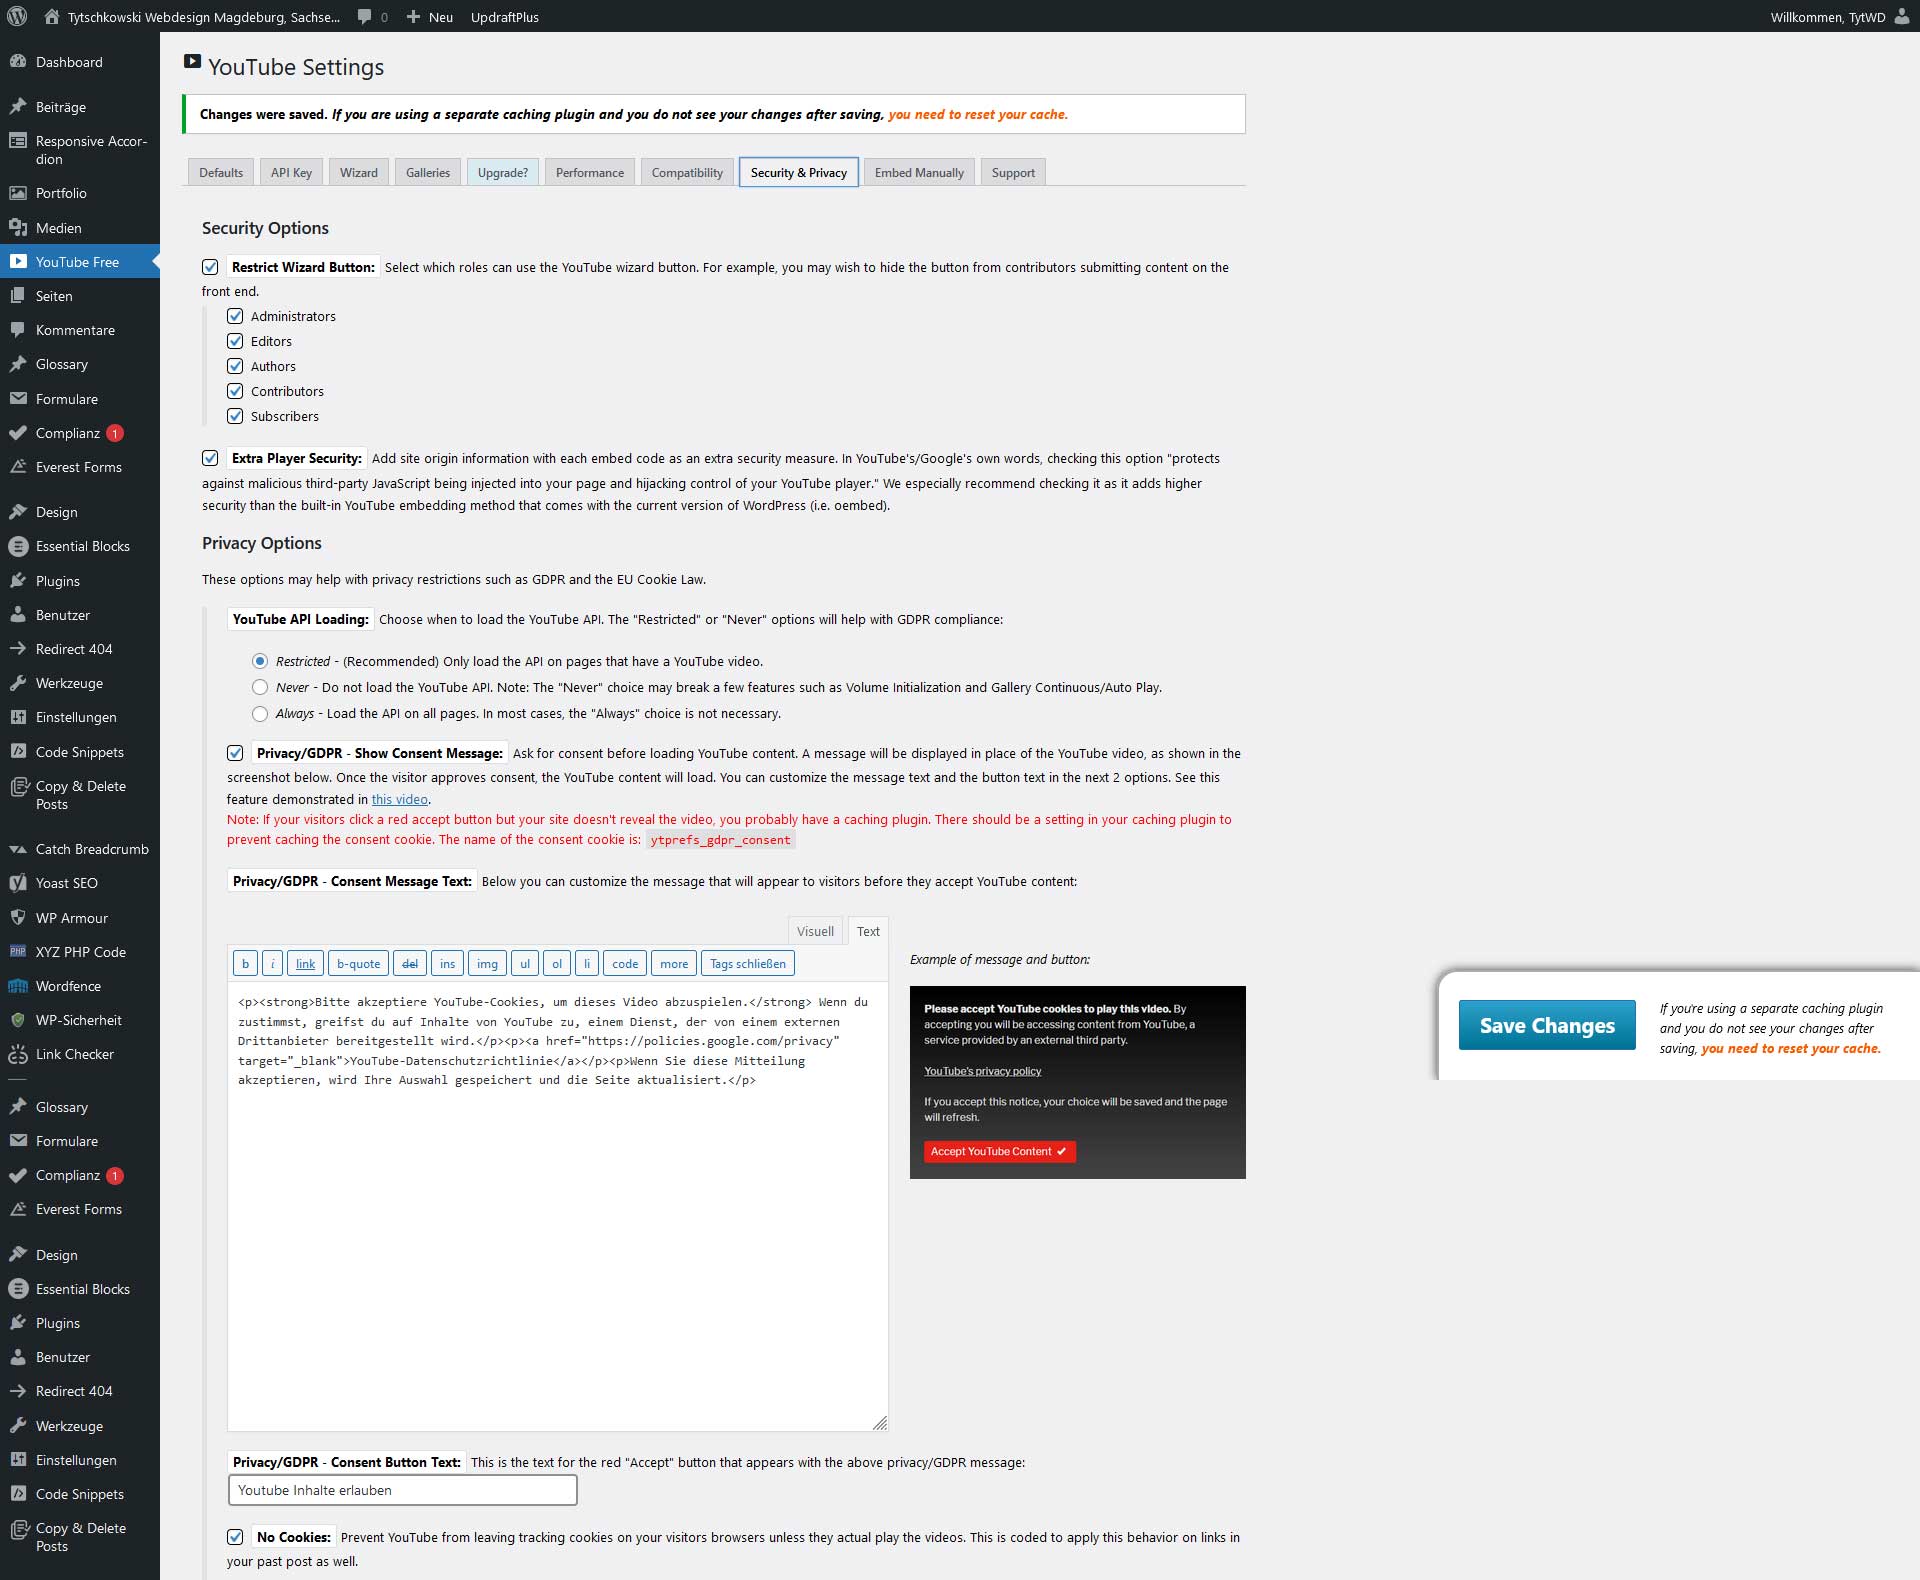Click the WP Armour shield icon
The width and height of the screenshot is (1920, 1580).
click(x=18, y=918)
